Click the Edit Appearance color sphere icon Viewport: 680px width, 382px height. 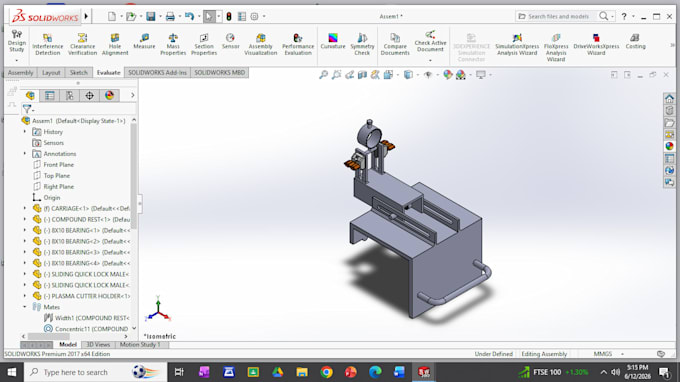point(448,75)
